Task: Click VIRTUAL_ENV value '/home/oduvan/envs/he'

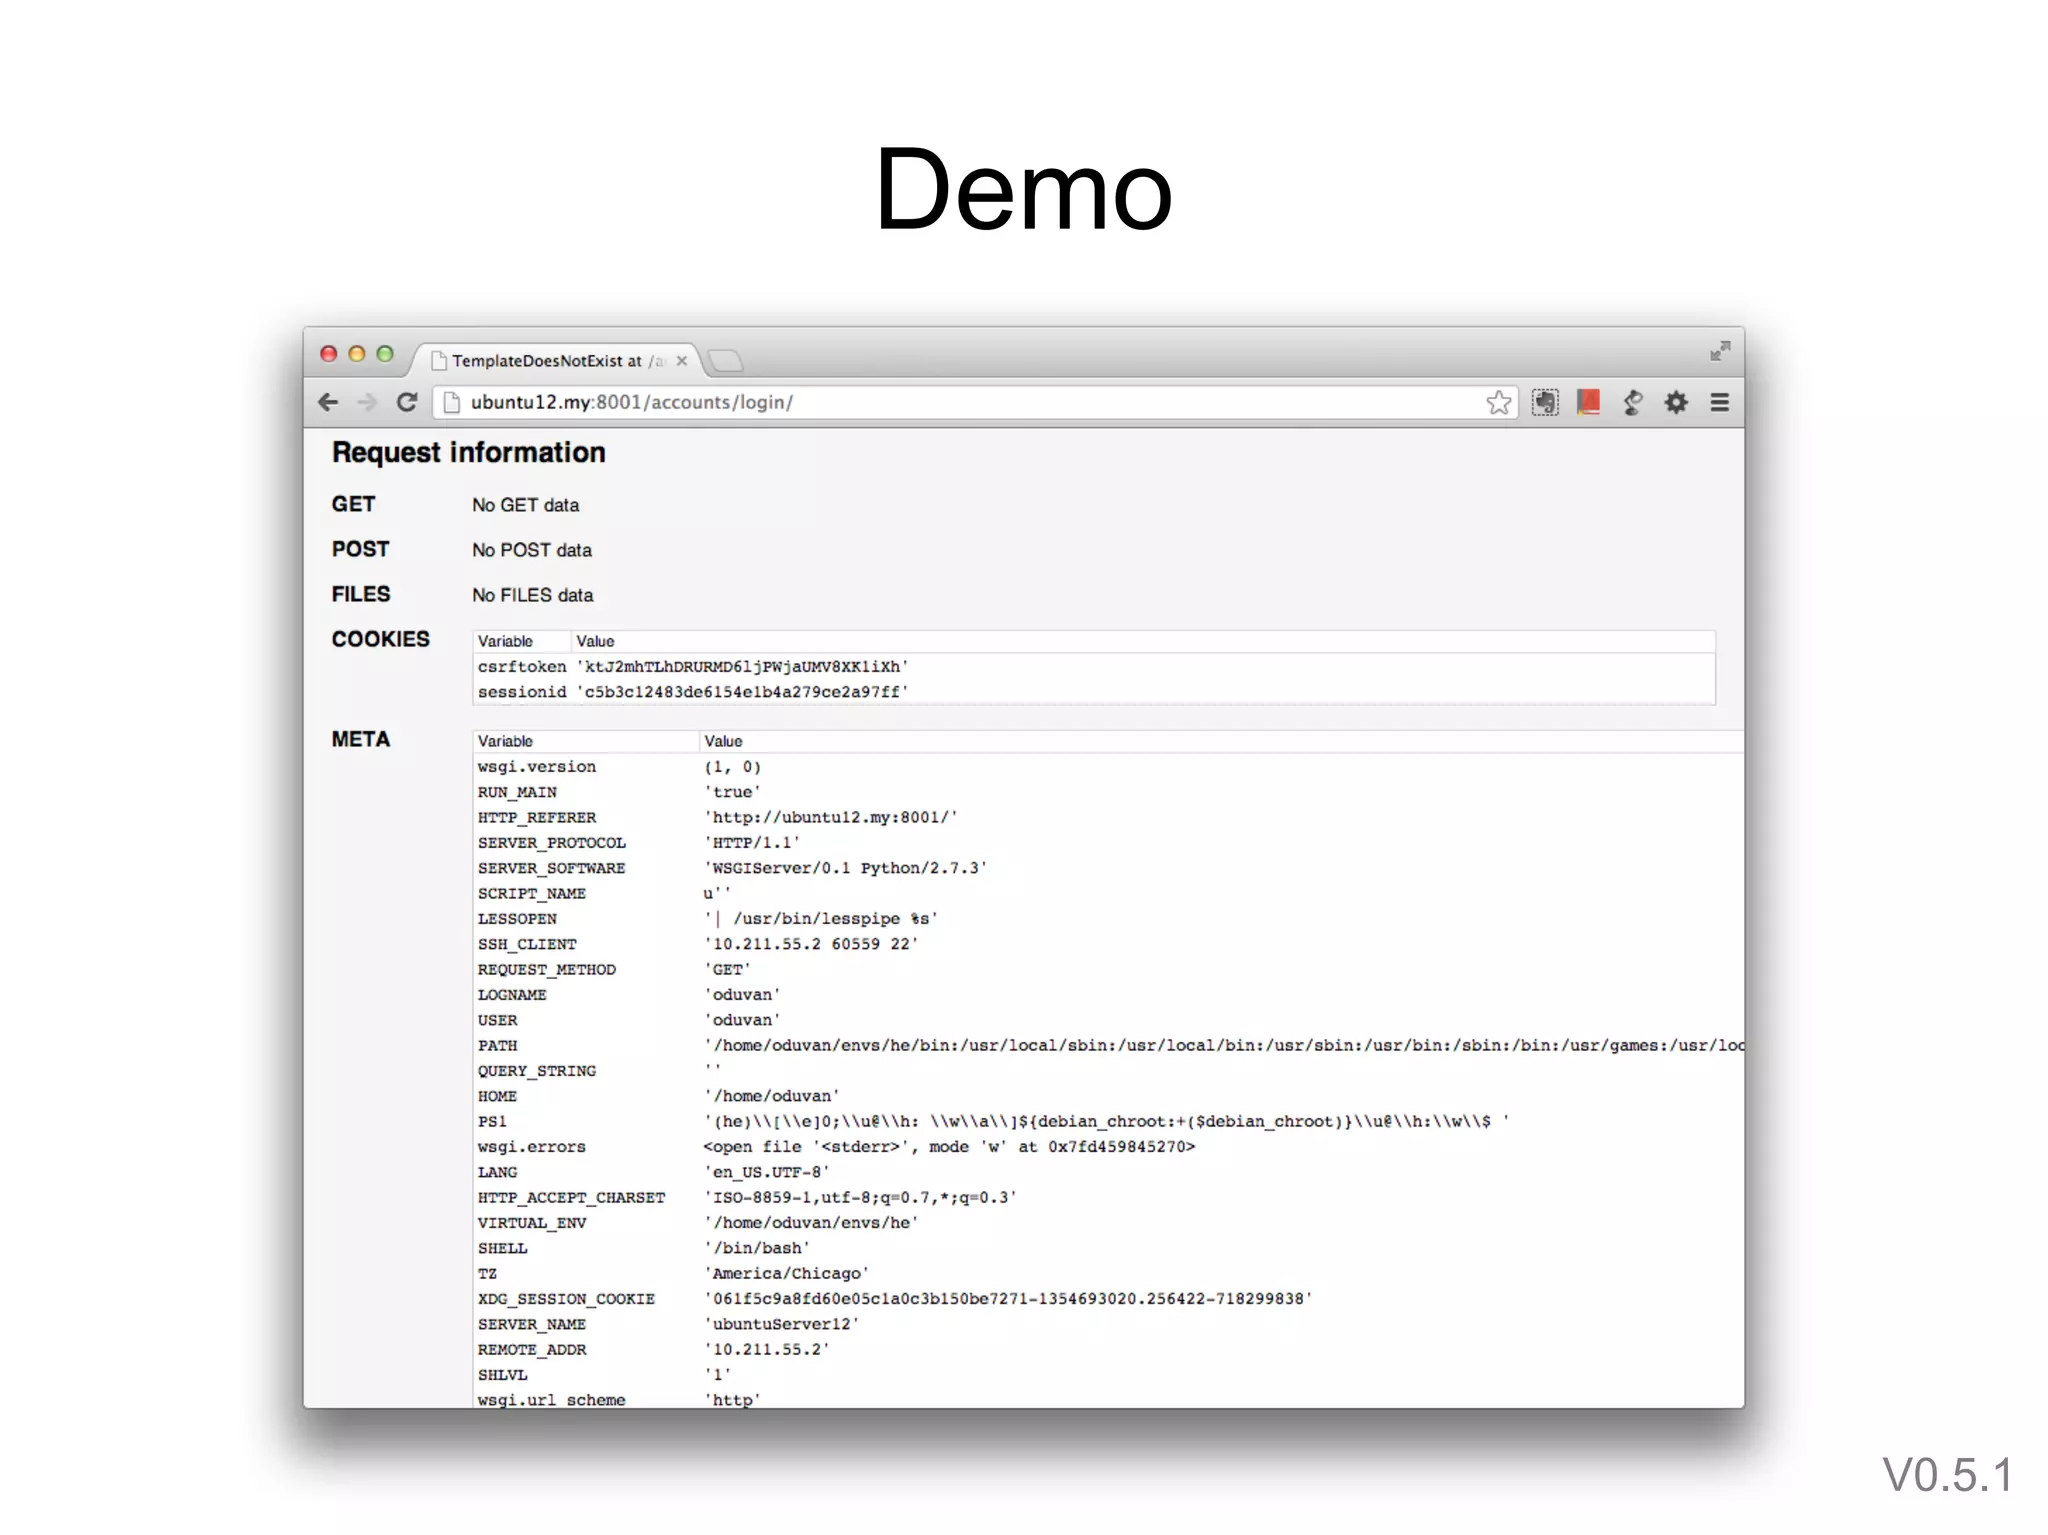Action: click(811, 1223)
